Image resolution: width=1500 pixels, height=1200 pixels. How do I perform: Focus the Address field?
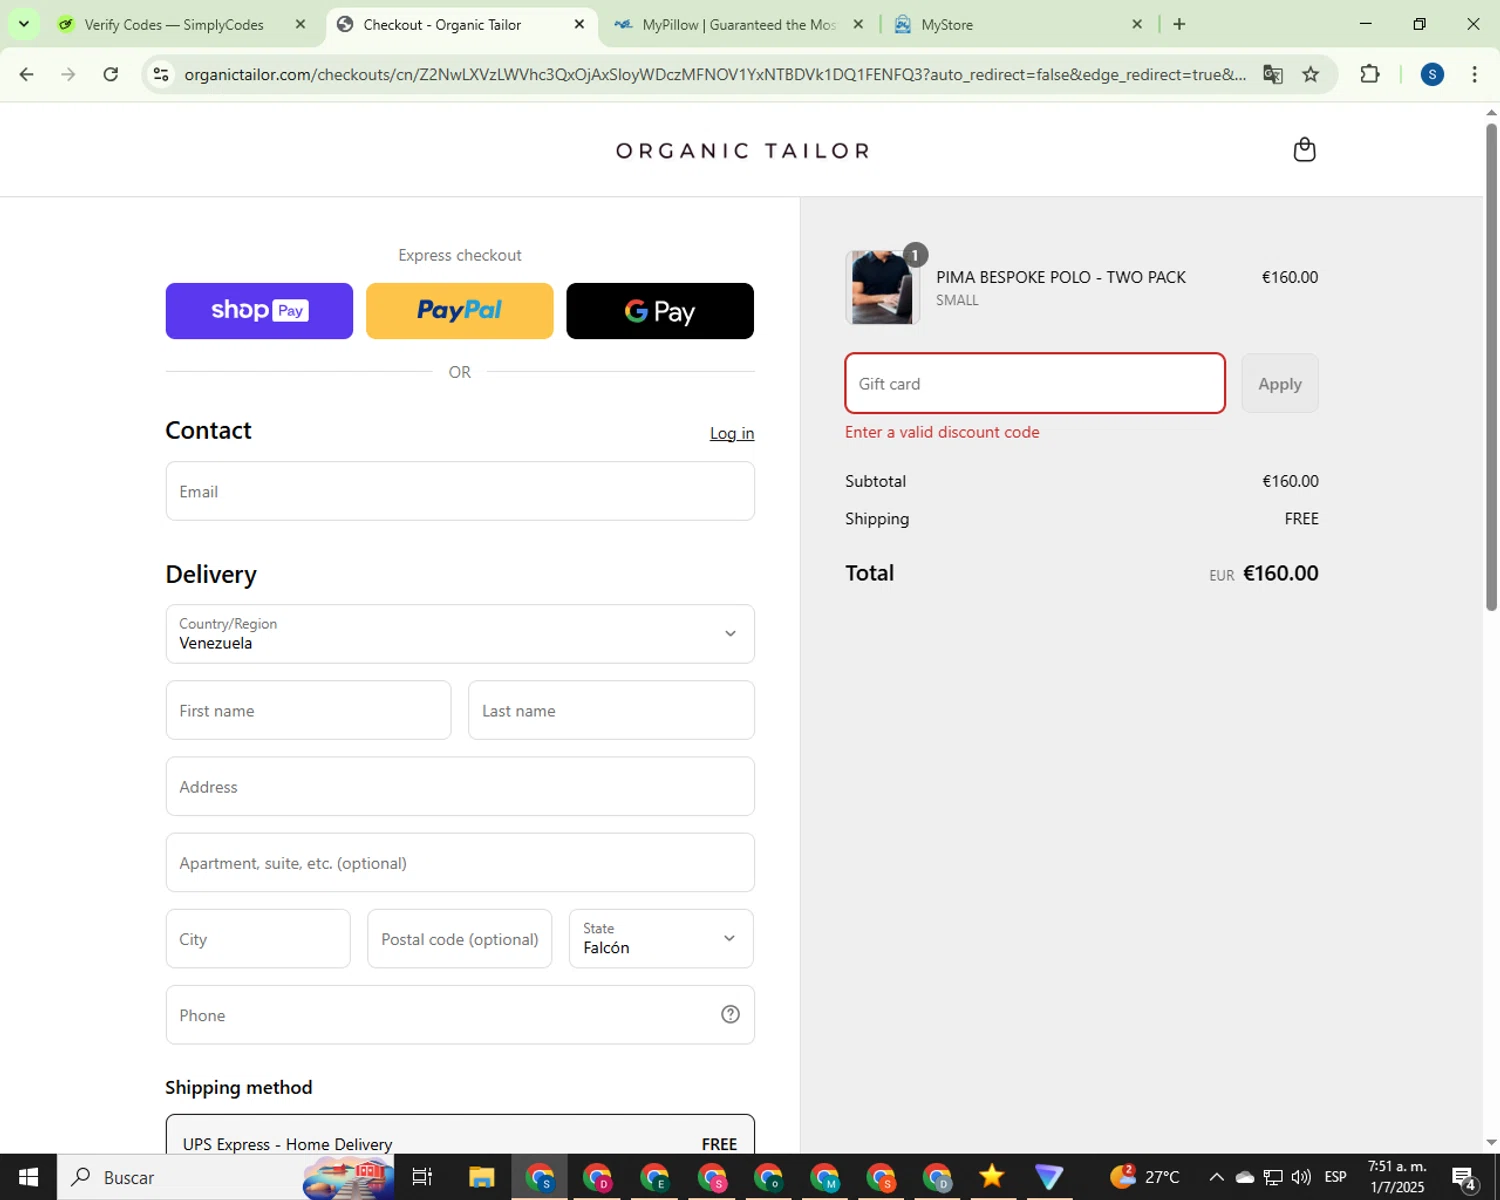point(460,787)
